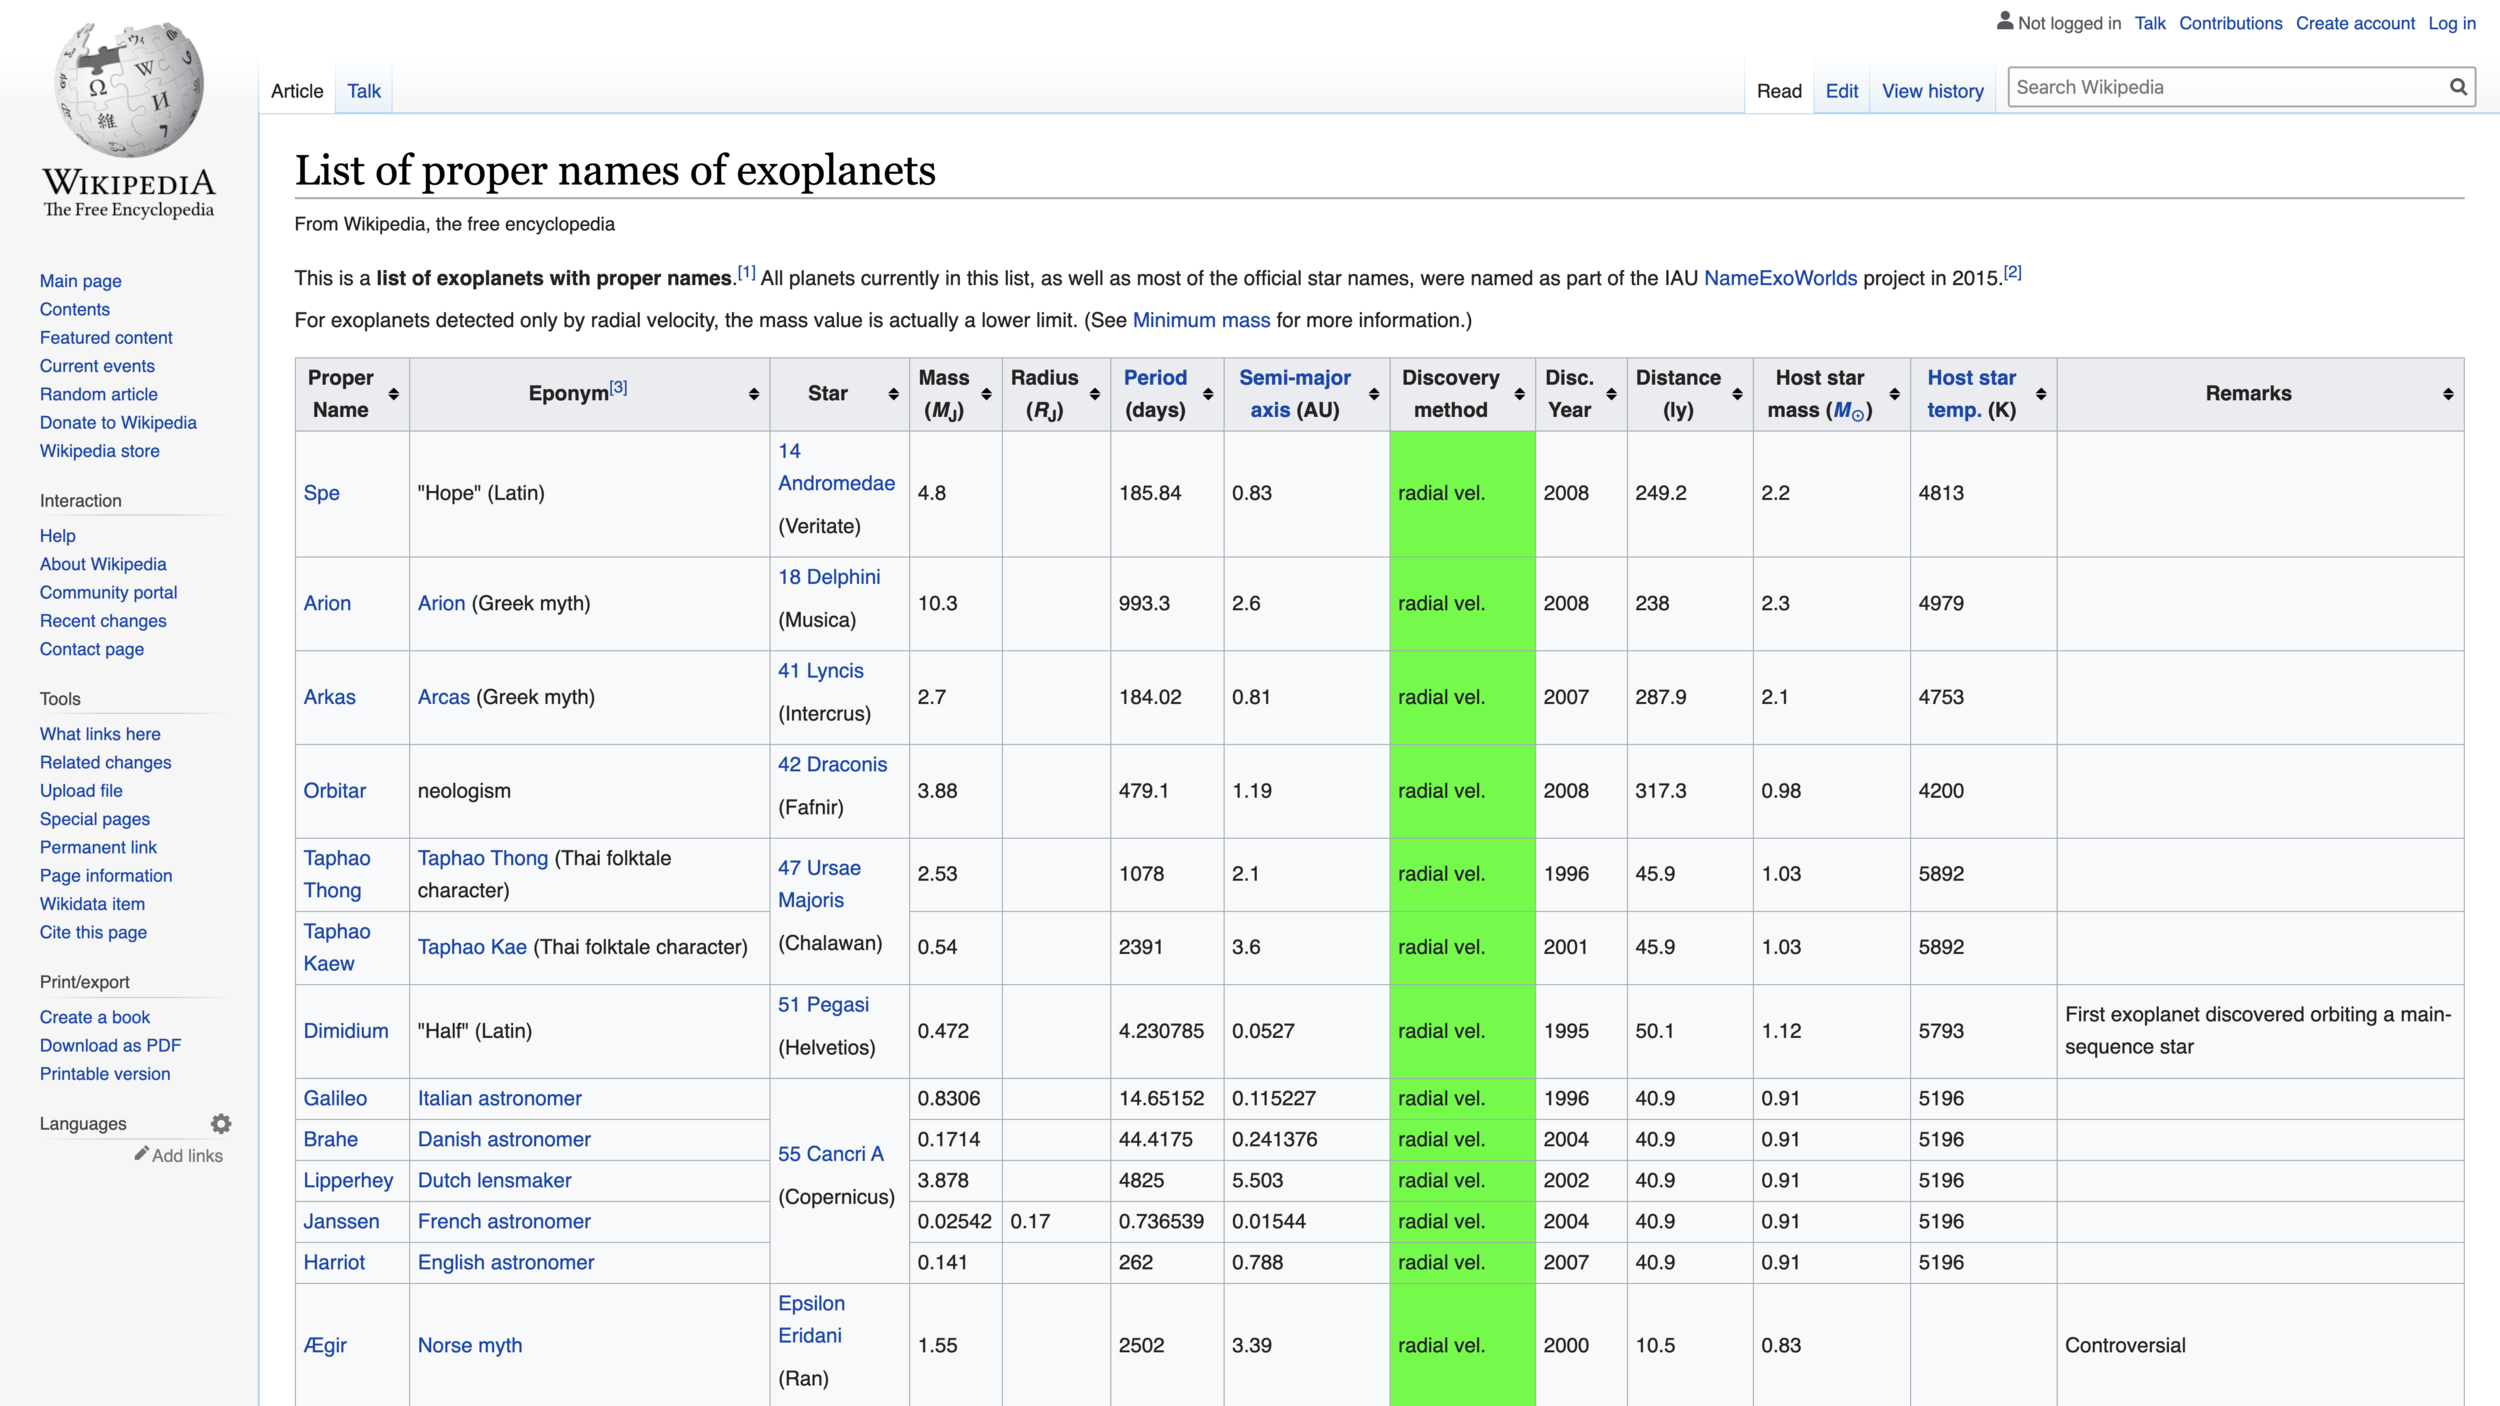Sort by Discovery method arrows

click(1519, 394)
